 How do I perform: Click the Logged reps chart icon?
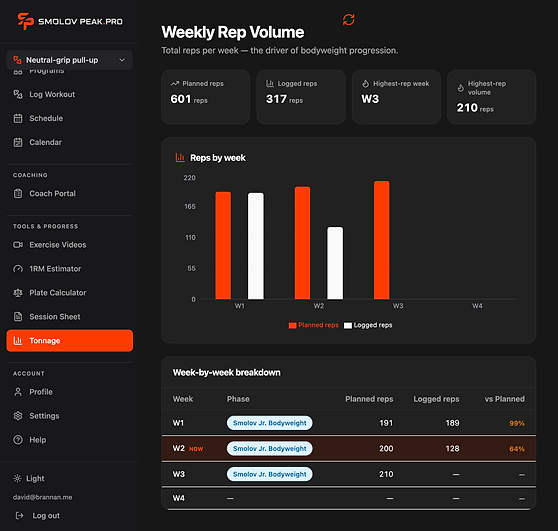270,84
